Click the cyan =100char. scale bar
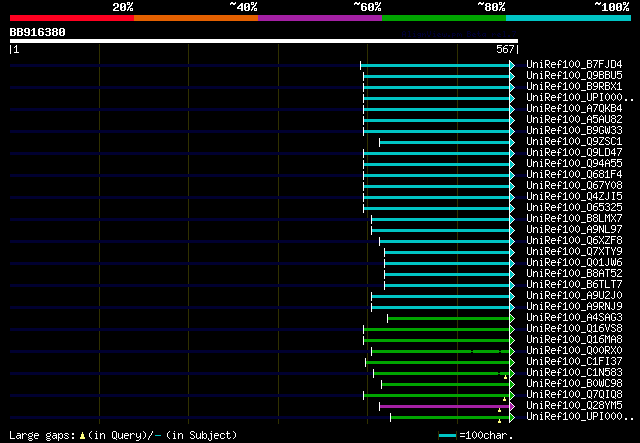This screenshot has width=640, height=443. click(x=447, y=436)
